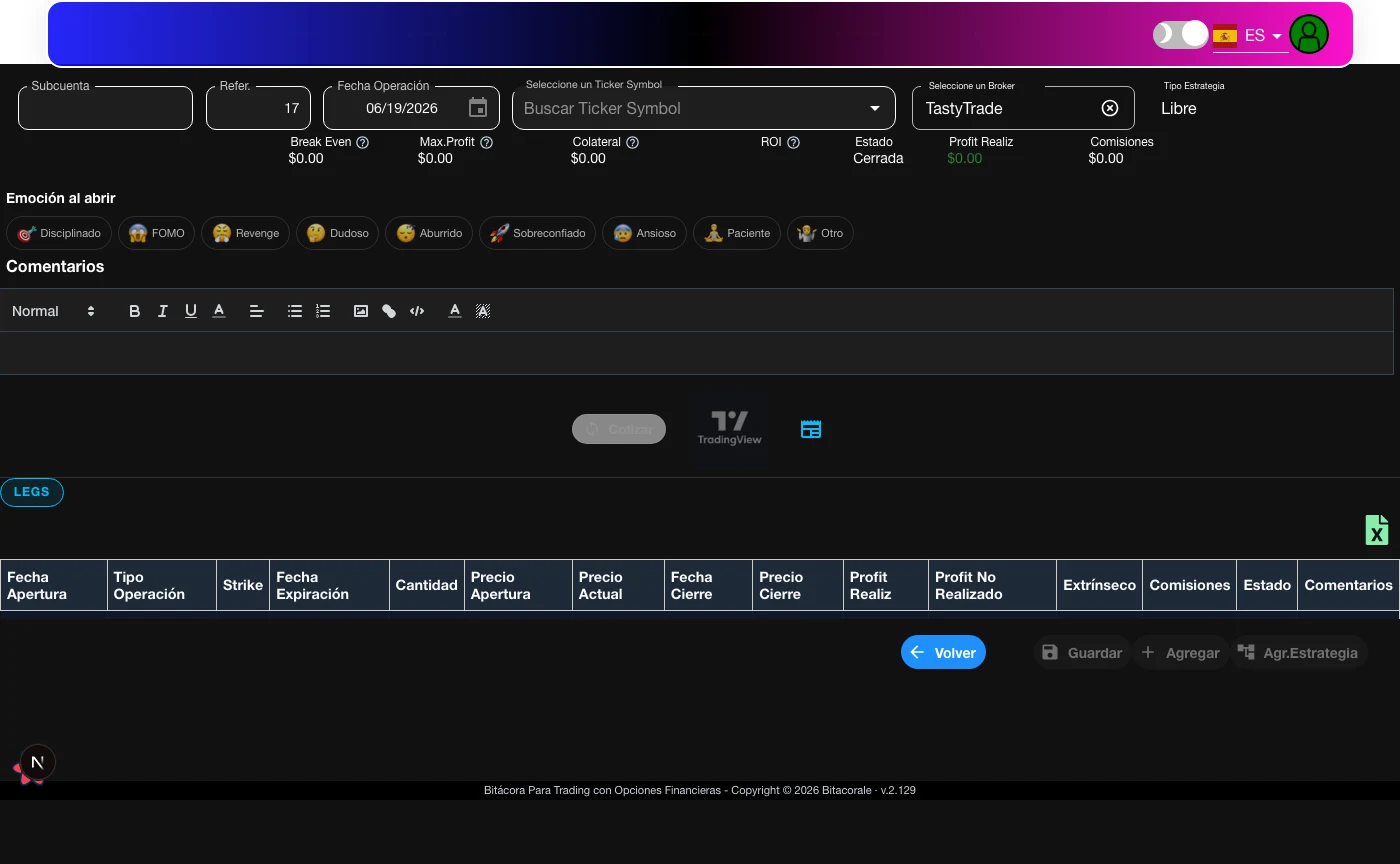Select the LEGS tab
Image resolution: width=1400 pixels, height=864 pixels.
point(32,492)
